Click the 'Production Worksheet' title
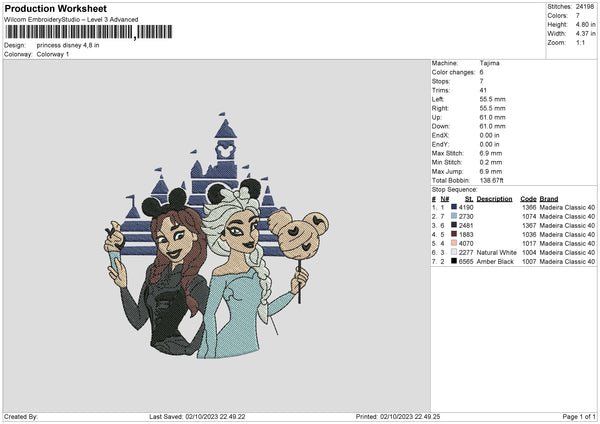Viewport: 600px width, 424px height. point(56,8)
